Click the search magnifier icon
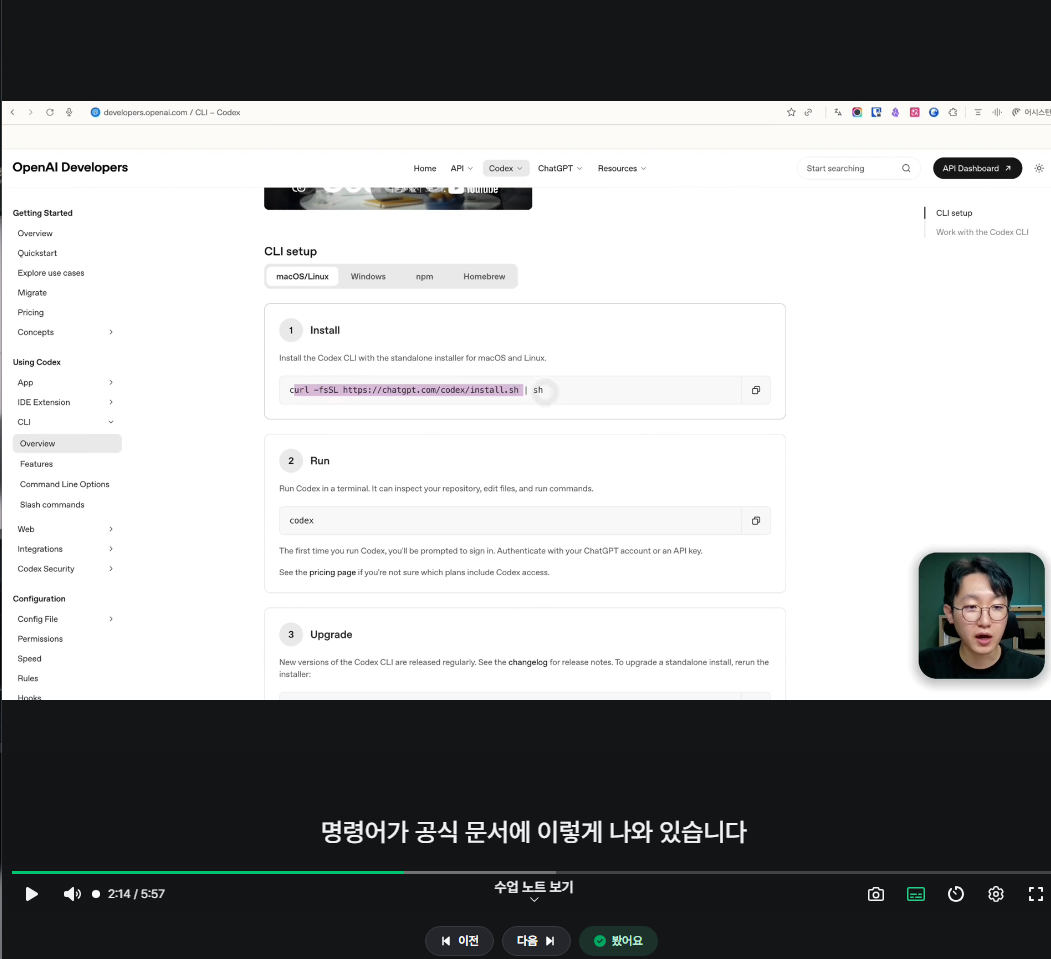The width and height of the screenshot is (1051, 959). [x=906, y=168]
